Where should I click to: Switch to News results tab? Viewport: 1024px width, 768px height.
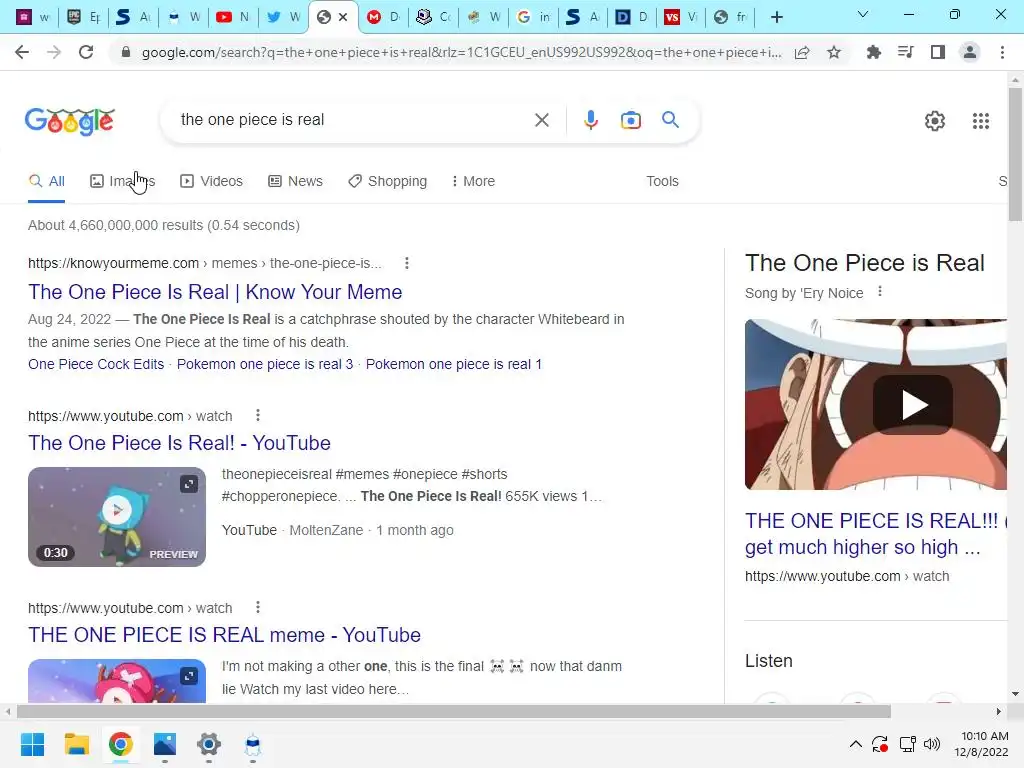(x=295, y=182)
